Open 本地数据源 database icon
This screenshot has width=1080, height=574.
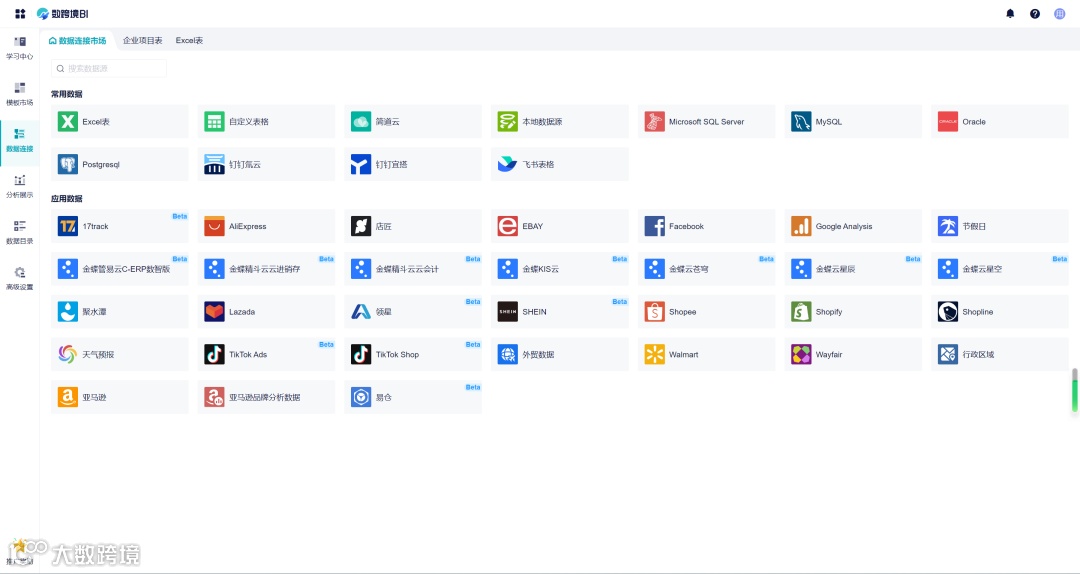[x=508, y=121]
